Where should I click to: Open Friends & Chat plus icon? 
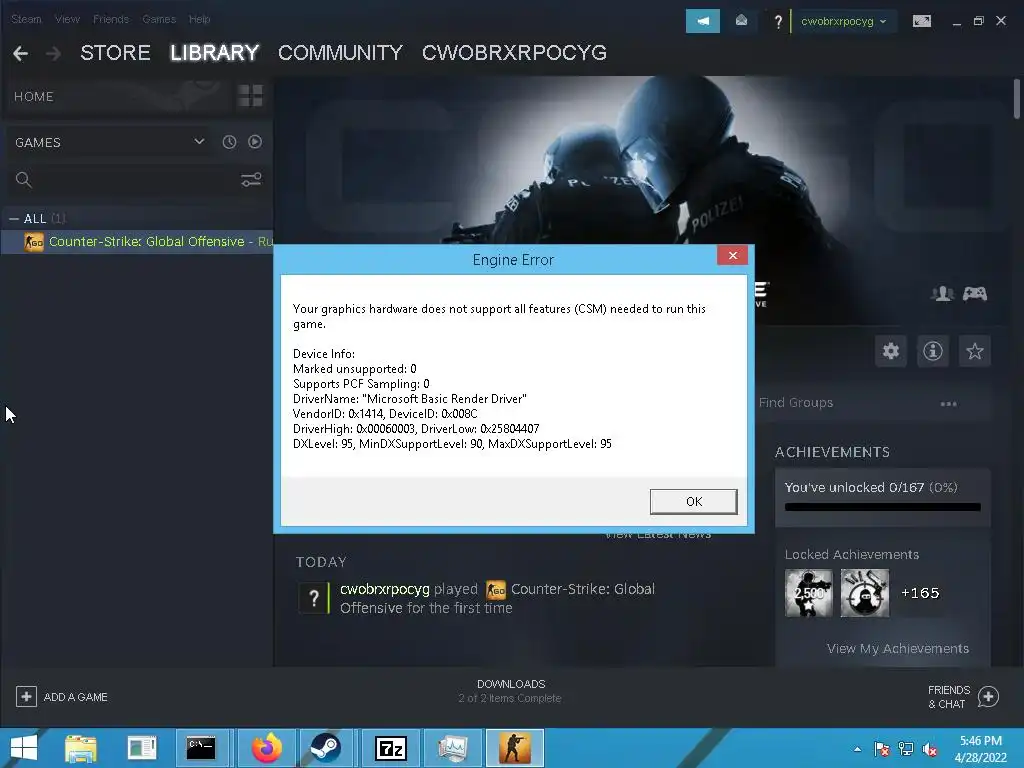coord(988,697)
